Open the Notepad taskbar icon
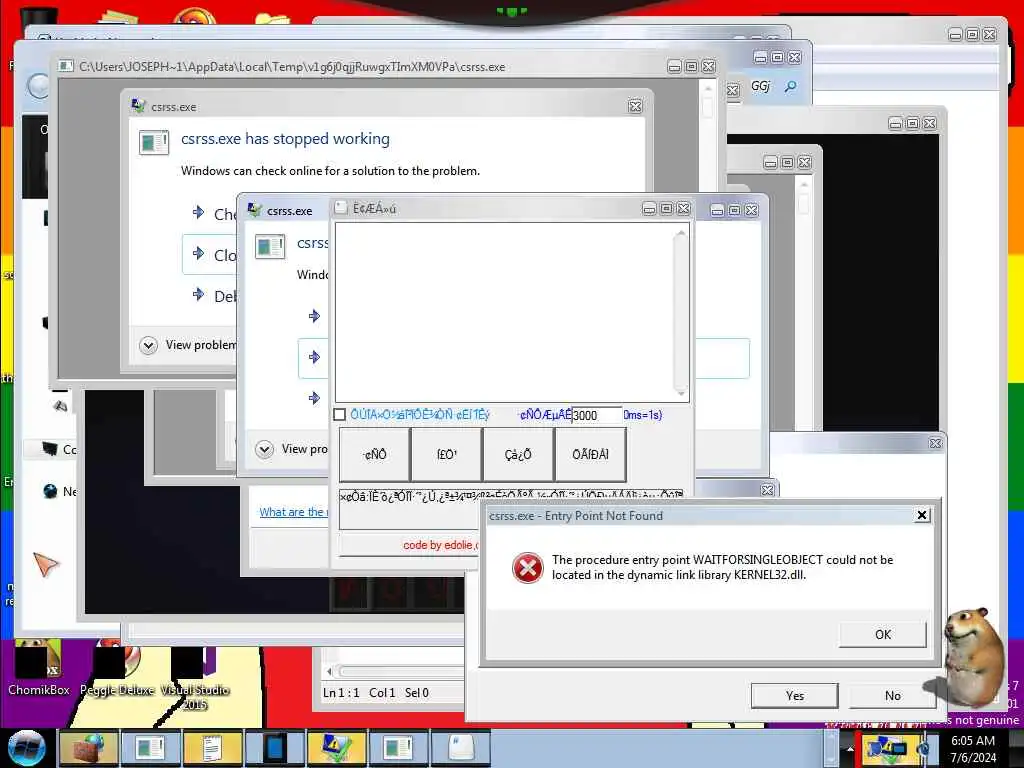Viewport: 1024px width, 768px height. (212, 748)
